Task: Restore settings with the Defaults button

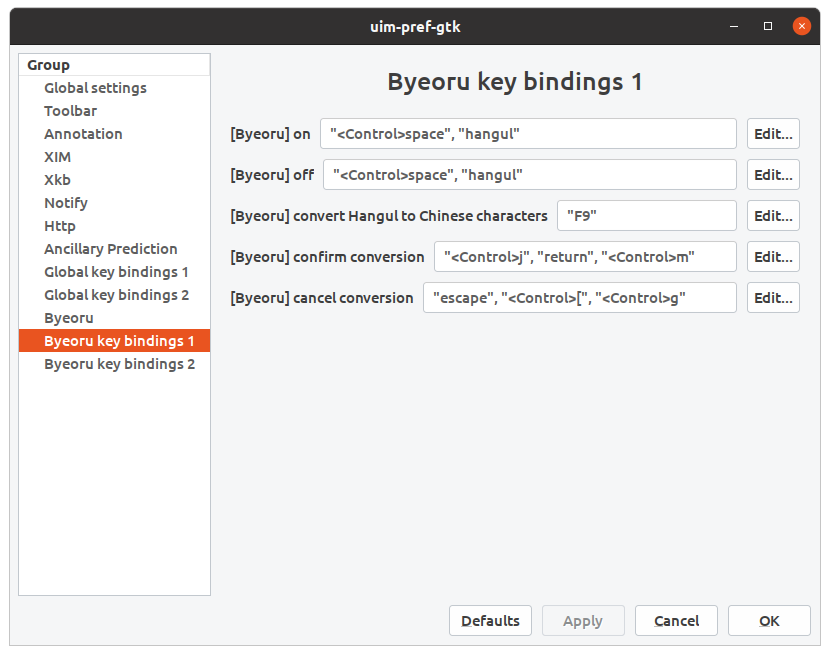Action: pyautogui.click(x=490, y=621)
